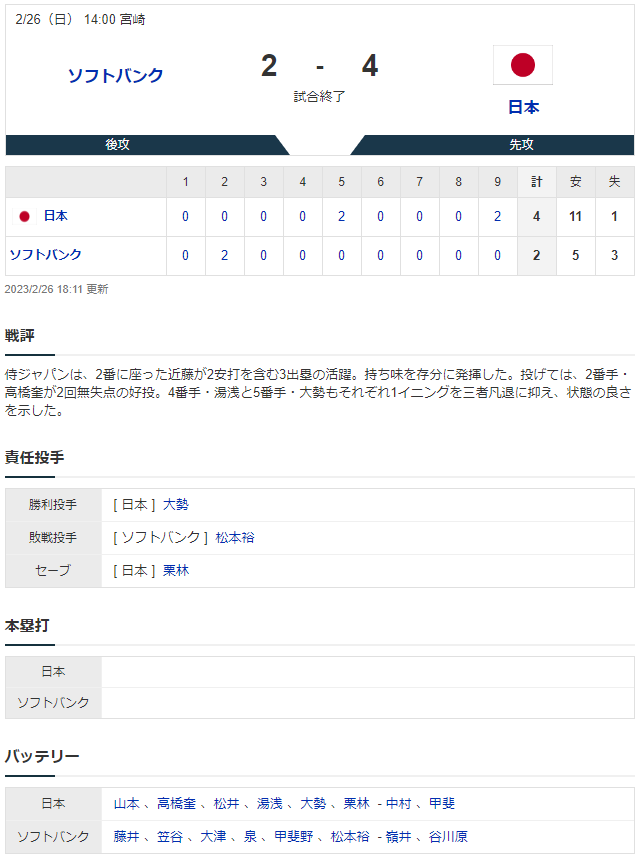The width and height of the screenshot is (640, 860).
Task: Open catcher 嶺井 link
Action: 399,836
